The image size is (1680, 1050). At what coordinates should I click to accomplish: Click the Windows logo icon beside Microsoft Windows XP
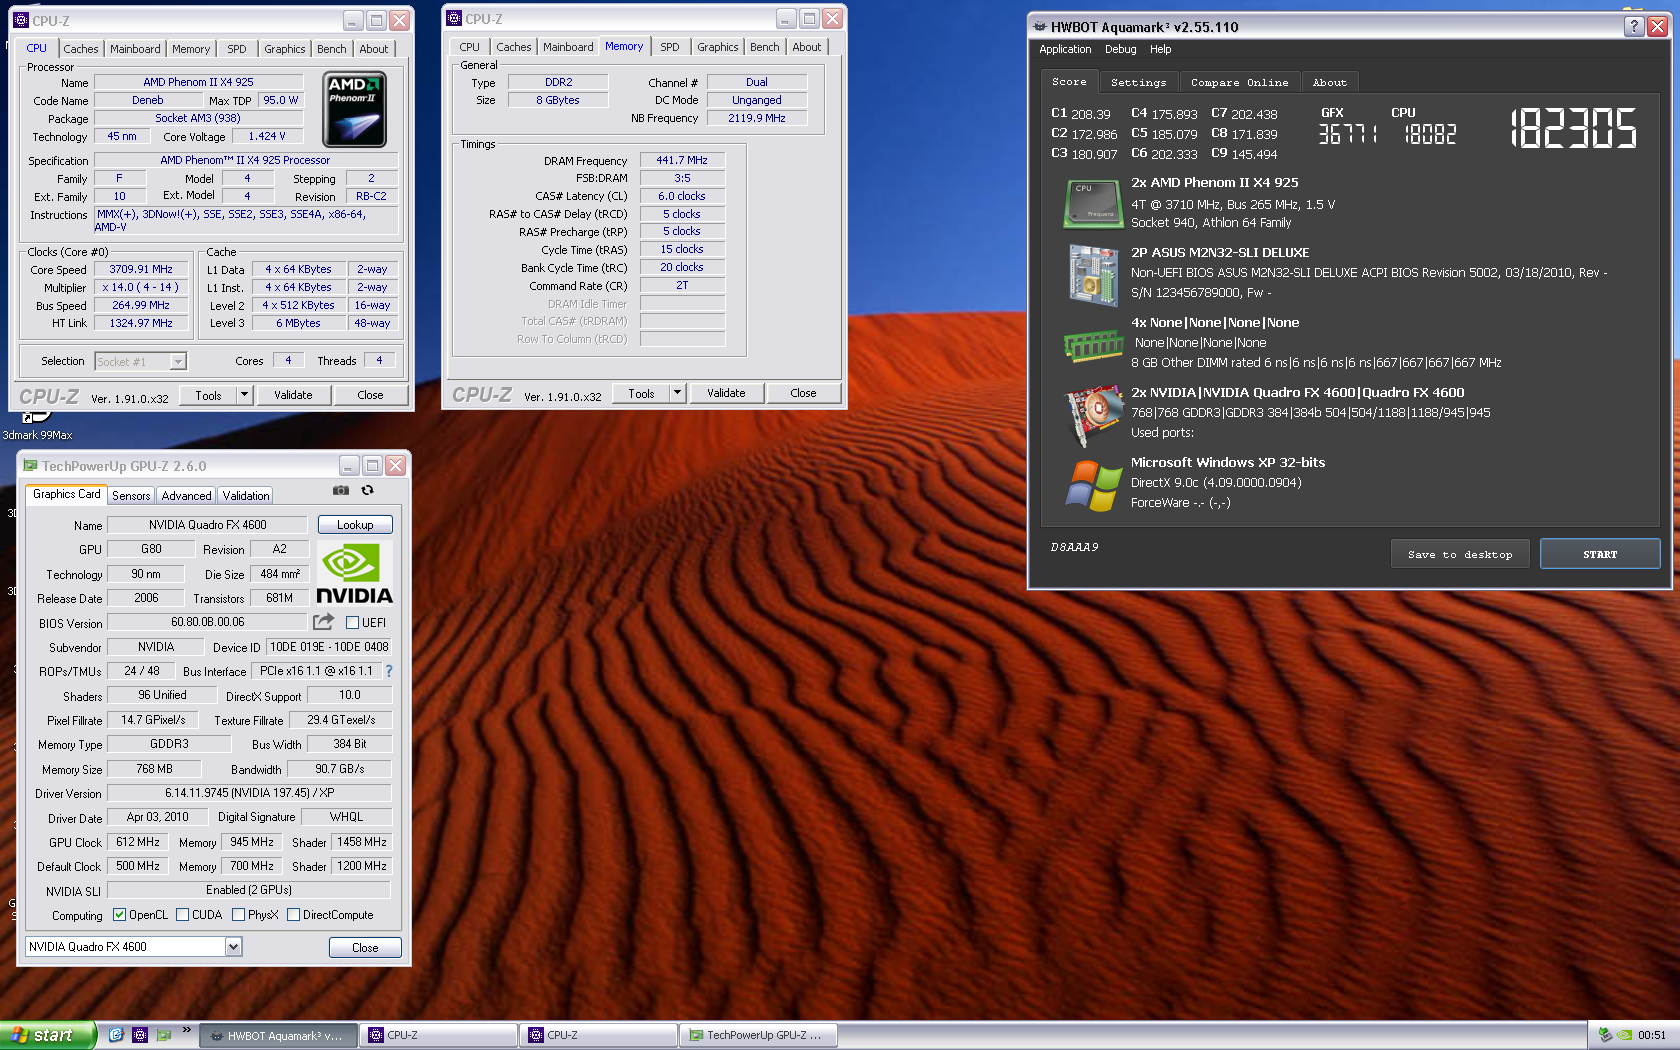click(1094, 486)
